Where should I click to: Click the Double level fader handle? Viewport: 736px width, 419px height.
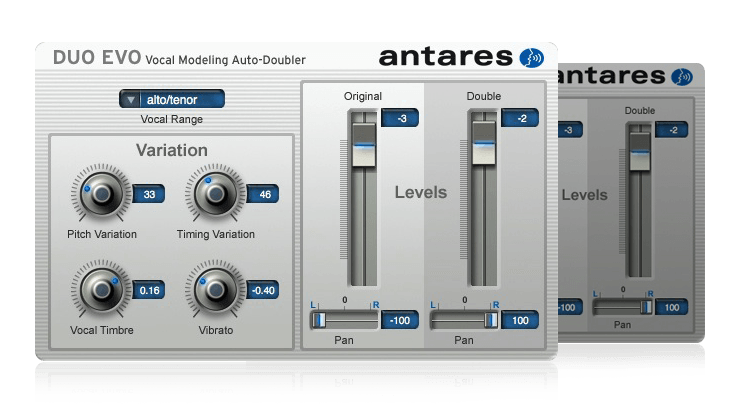(x=484, y=143)
